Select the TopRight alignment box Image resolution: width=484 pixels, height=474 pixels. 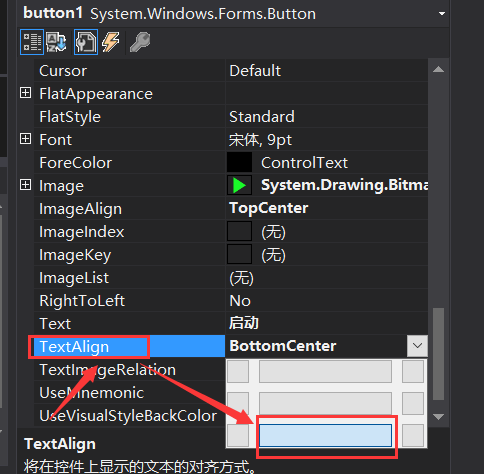pyautogui.click(x=413, y=371)
